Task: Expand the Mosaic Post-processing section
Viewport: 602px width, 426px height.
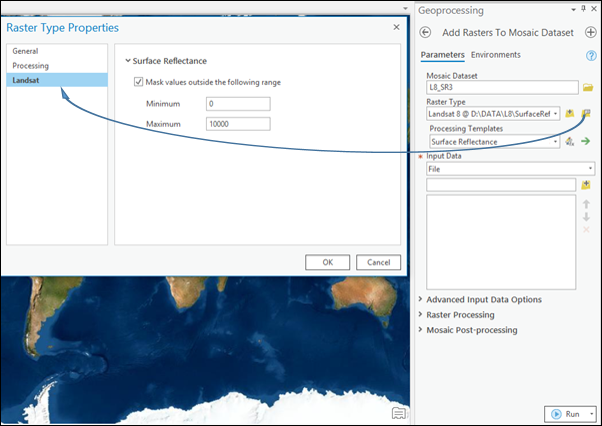Action: click(x=472, y=329)
